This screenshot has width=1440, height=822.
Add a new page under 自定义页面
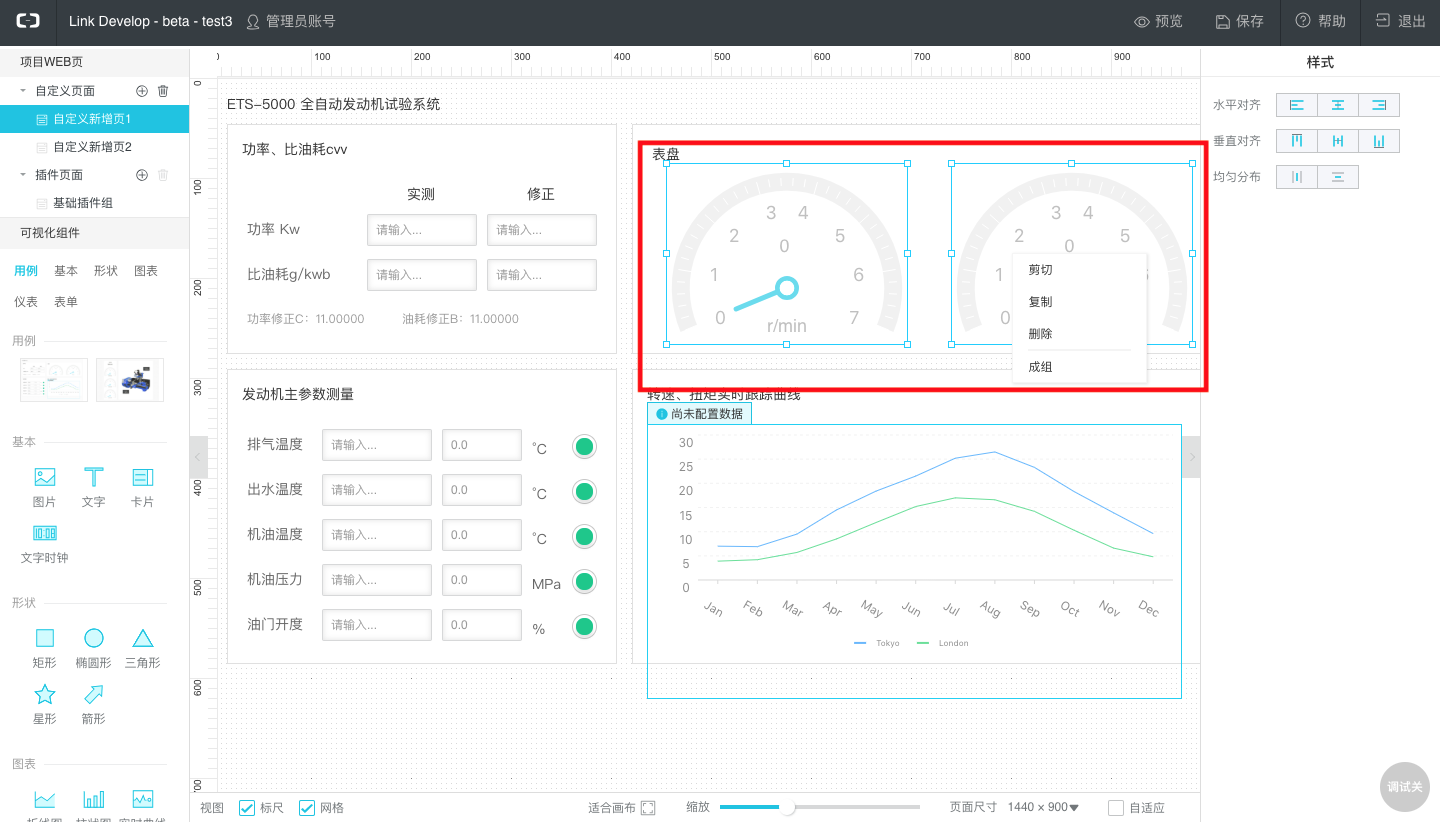click(142, 91)
